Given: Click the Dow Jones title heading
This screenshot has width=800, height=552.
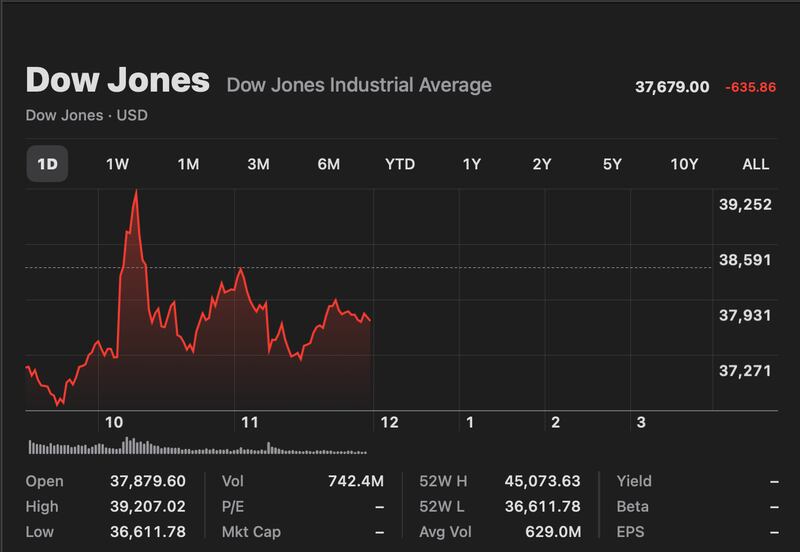Looking at the screenshot, I should point(117,81).
